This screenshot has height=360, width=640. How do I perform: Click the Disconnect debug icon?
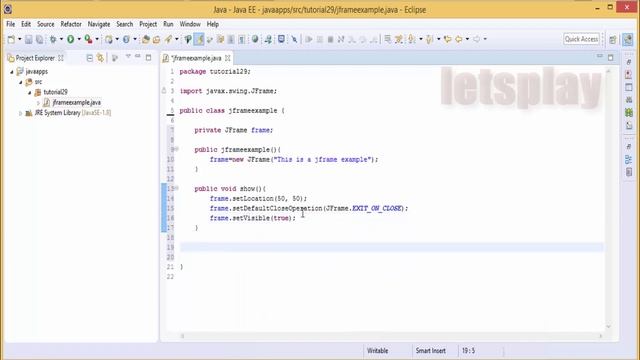coord(341,39)
